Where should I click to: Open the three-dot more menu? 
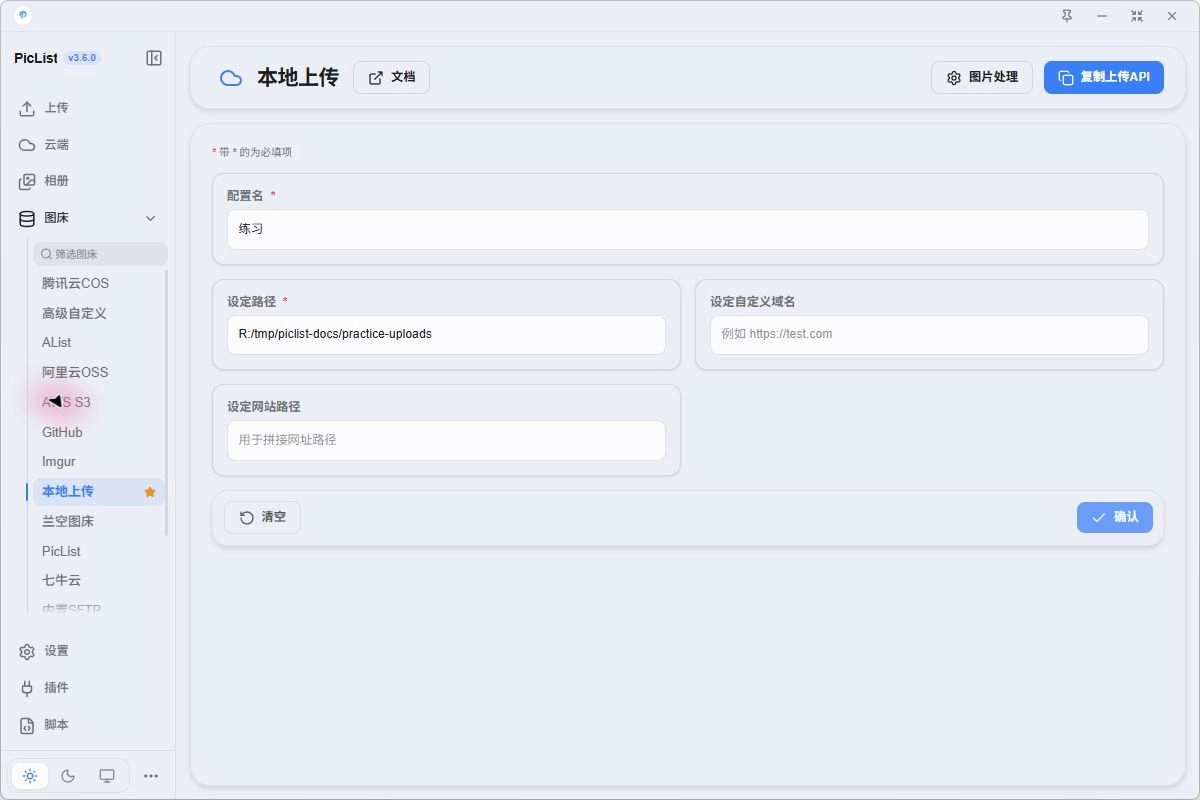pos(151,776)
